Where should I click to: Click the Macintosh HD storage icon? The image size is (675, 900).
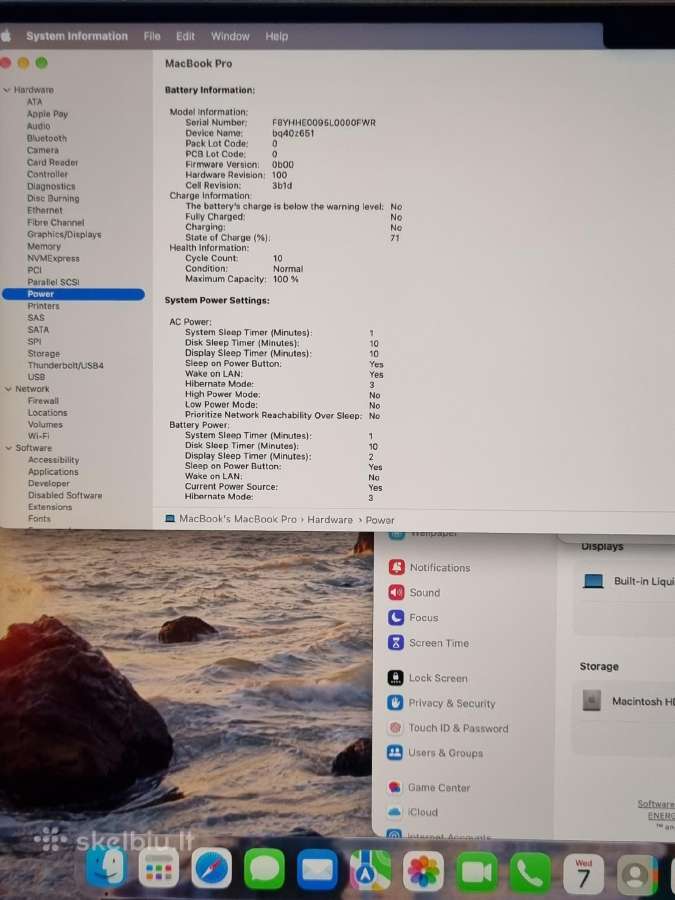coord(591,700)
